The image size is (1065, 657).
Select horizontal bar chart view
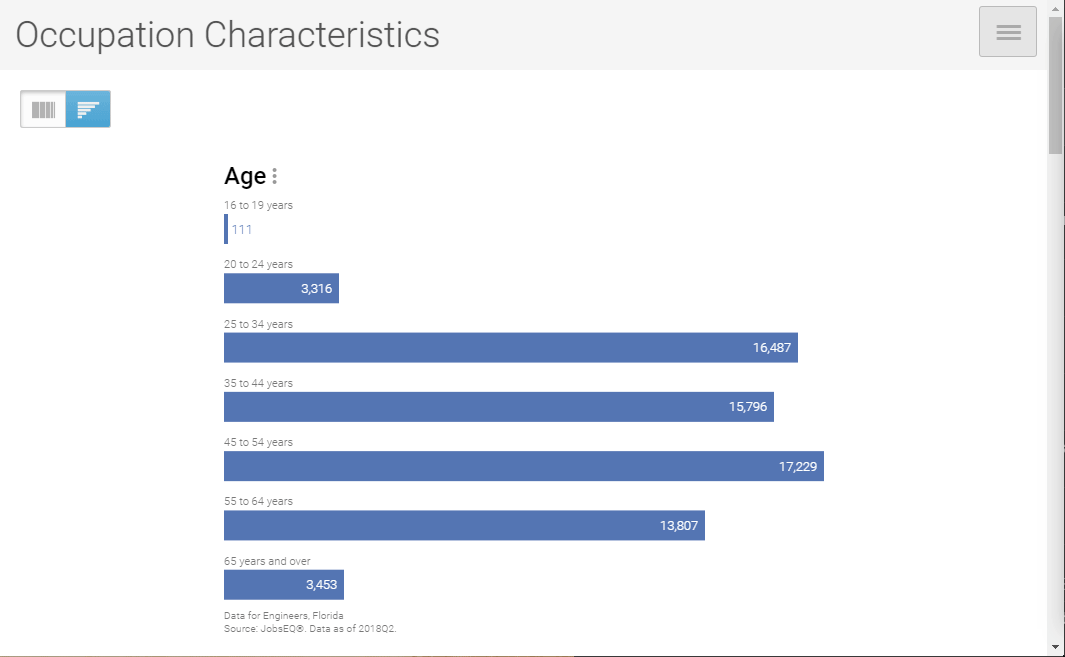click(x=88, y=109)
